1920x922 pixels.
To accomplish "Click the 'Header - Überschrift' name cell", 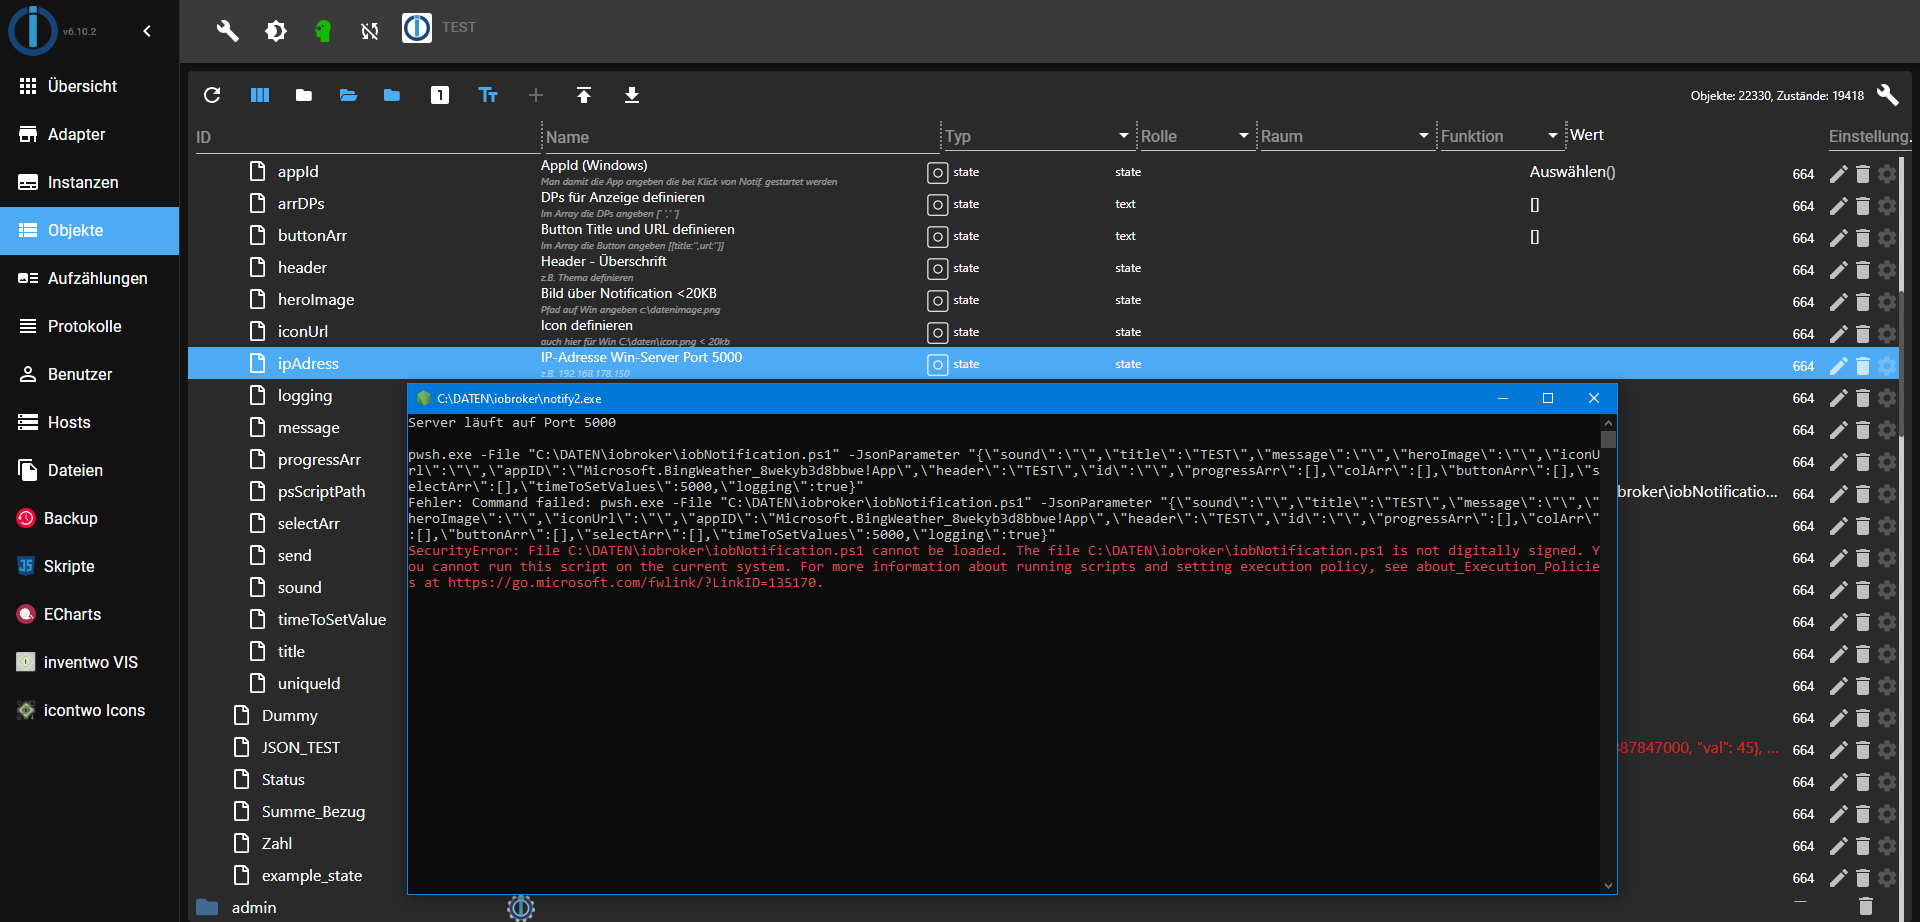I will (x=604, y=262).
